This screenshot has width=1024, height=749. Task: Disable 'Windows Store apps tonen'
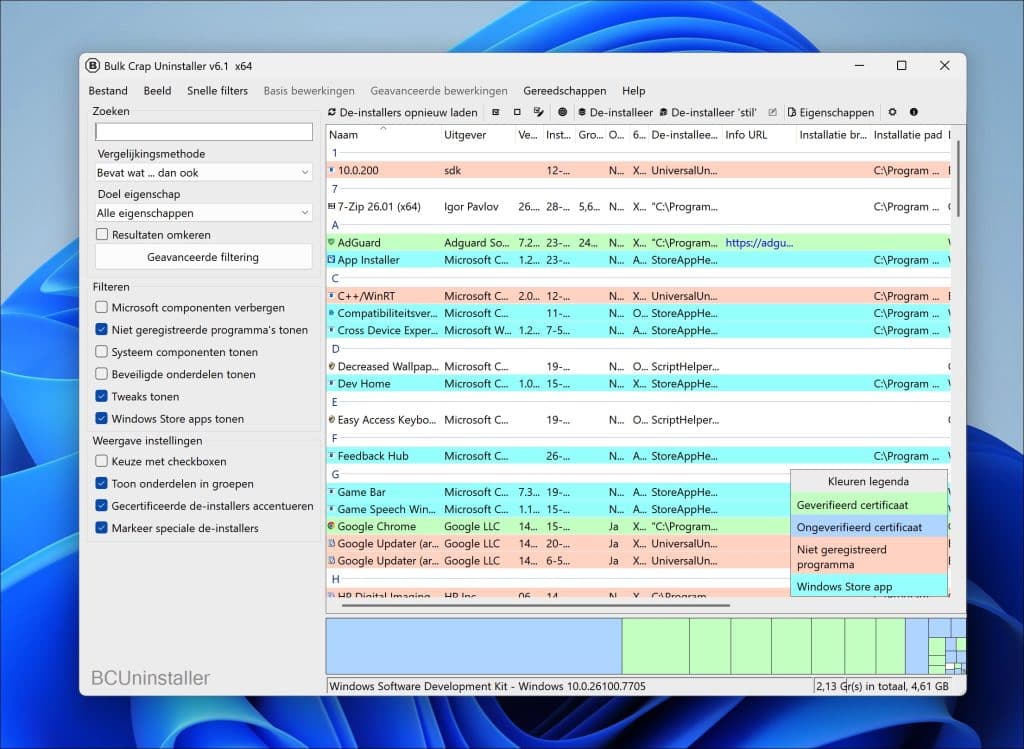[x=101, y=419]
